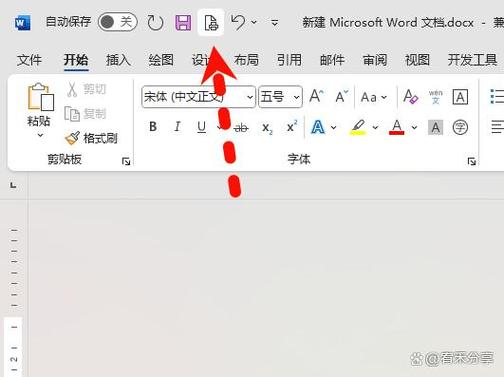This screenshot has width=504, height=377.
Task: Click the Increase Font Size icon
Action: pos(316,96)
